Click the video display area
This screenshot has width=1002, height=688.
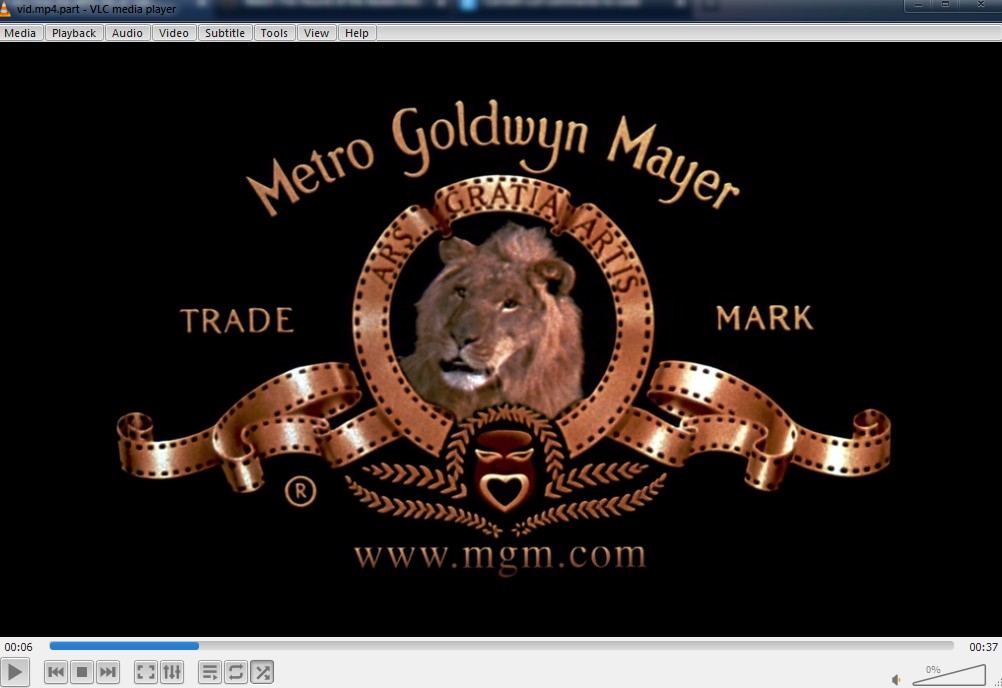click(501, 339)
